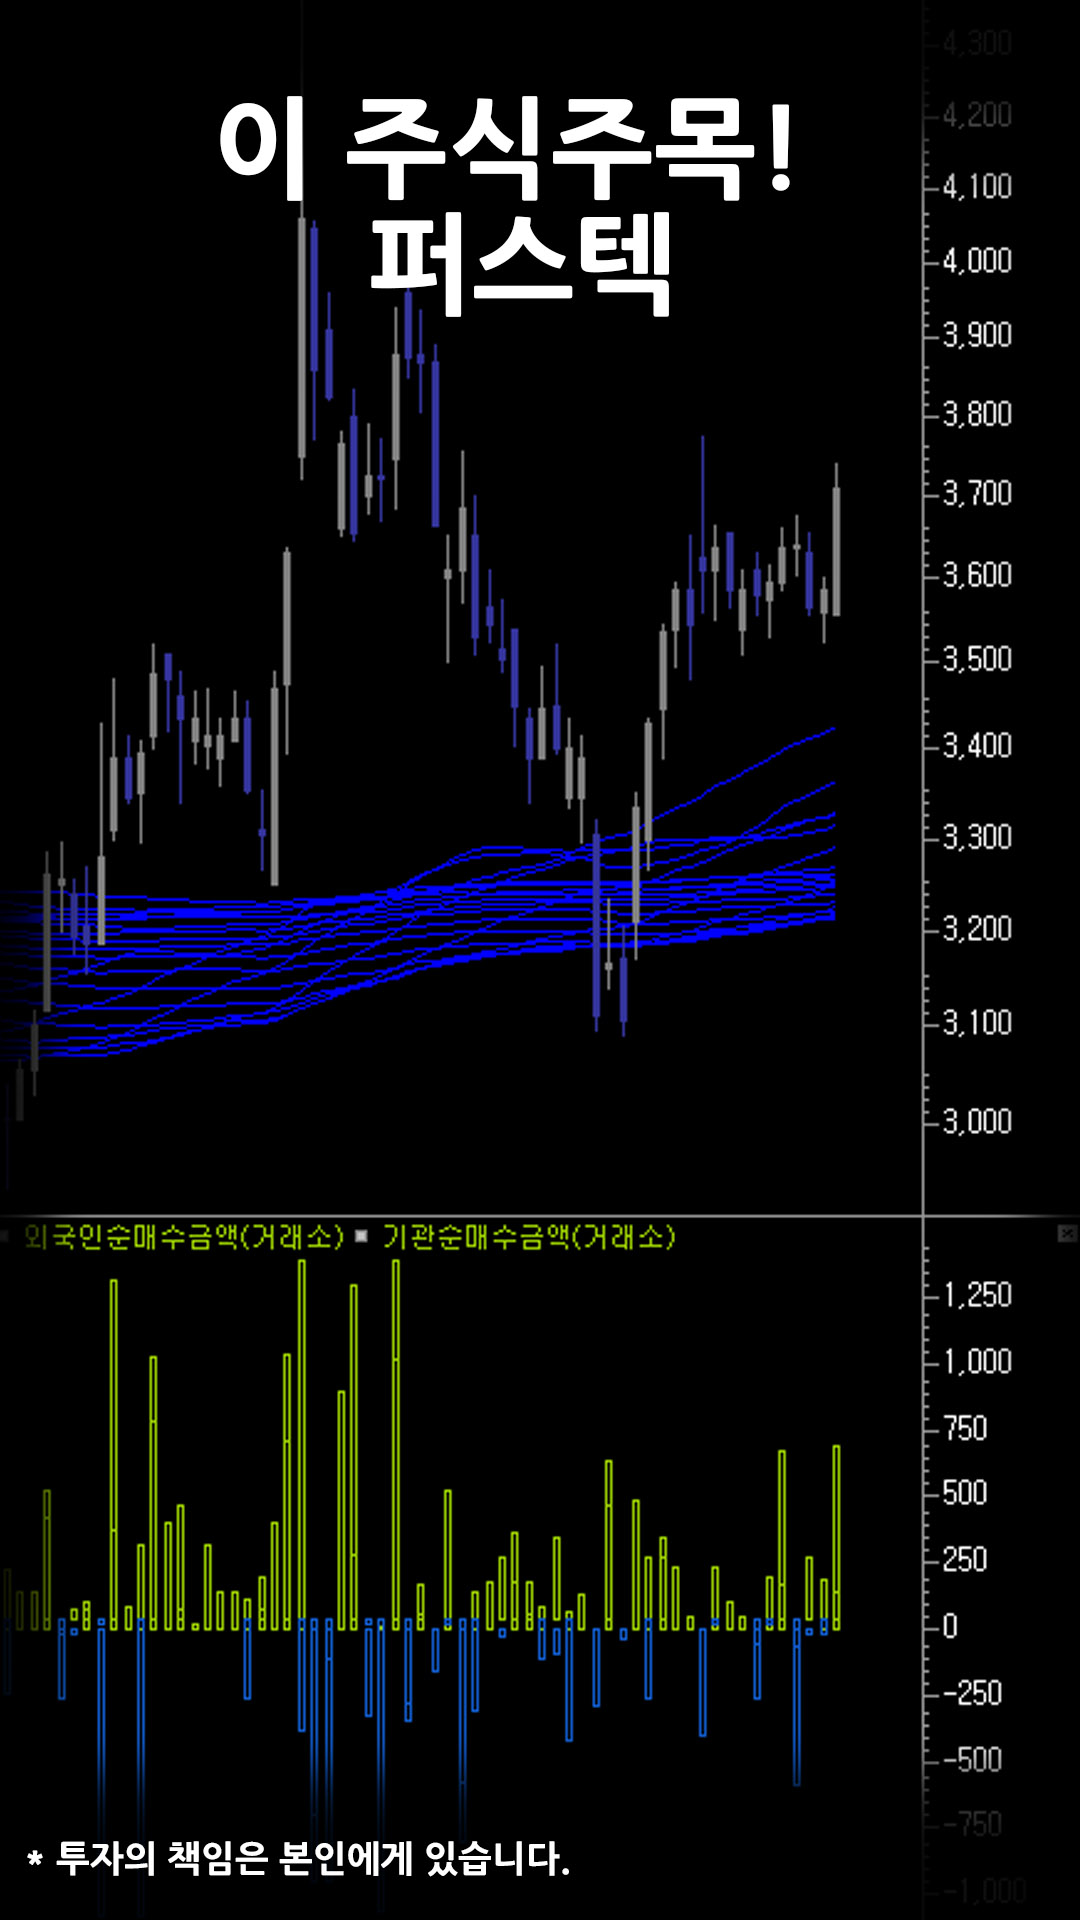Click the 3,700 price axis label

977,493
